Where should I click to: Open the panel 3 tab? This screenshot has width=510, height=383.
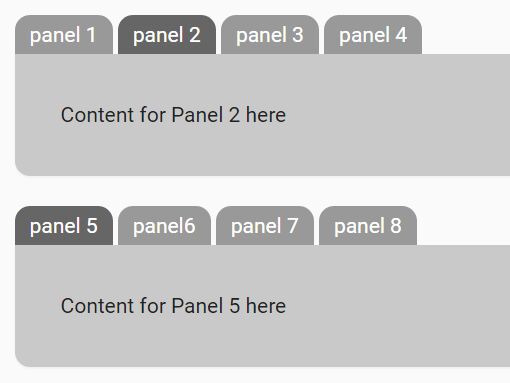270,35
